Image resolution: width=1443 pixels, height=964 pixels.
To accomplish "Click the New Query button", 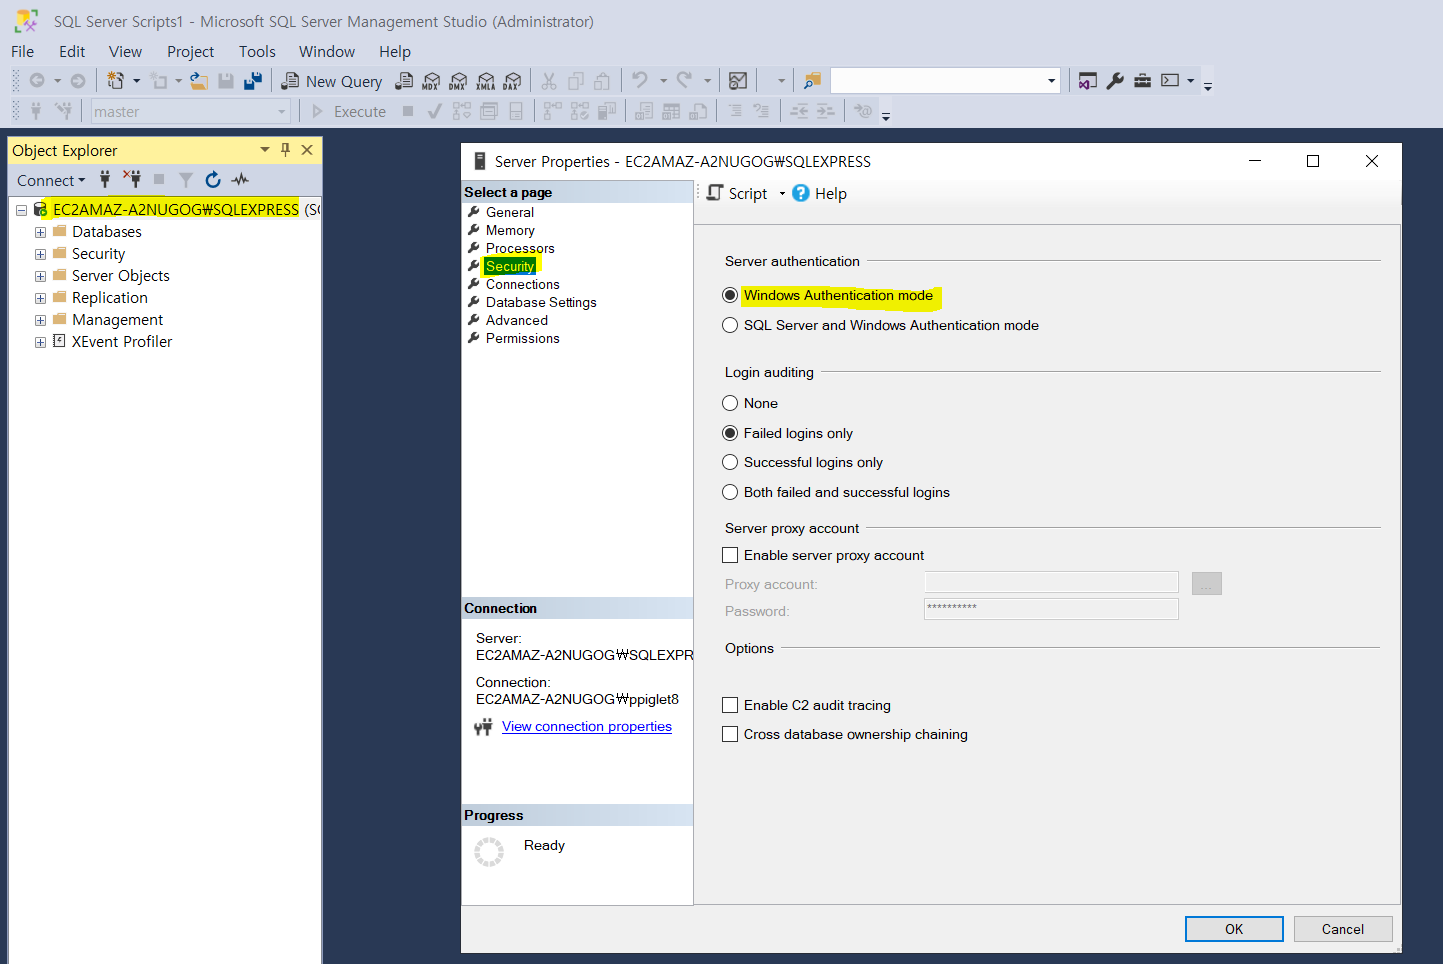I will pyautogui.click(x=332, y=81).
